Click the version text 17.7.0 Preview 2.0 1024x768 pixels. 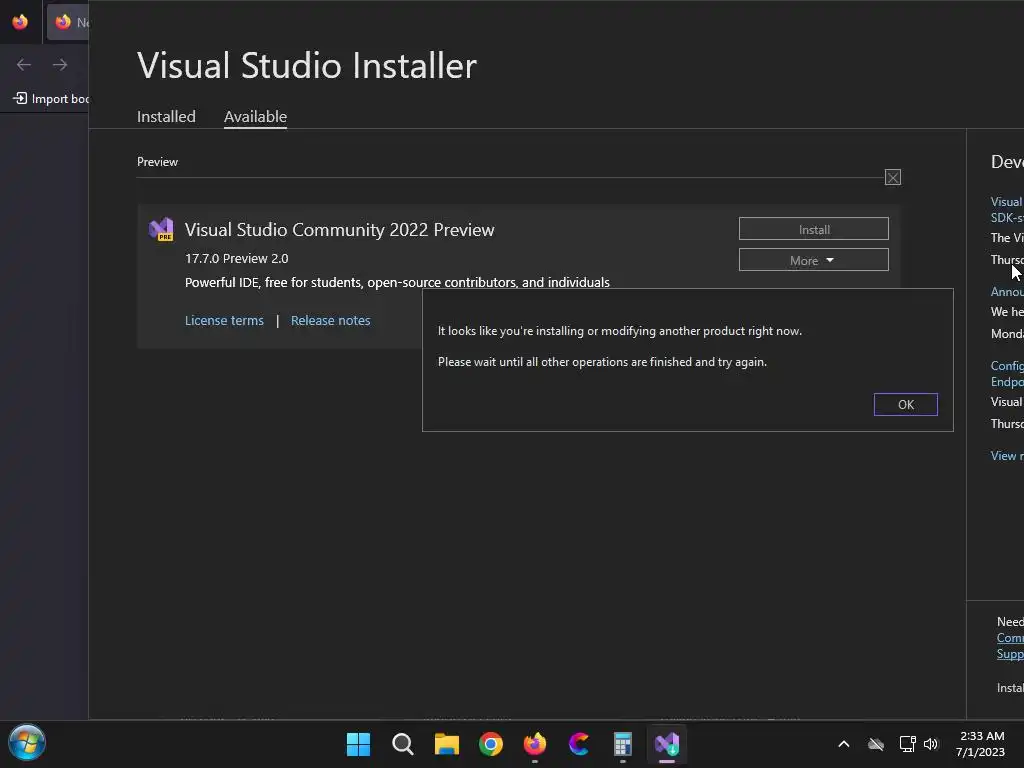click(236, 259)
